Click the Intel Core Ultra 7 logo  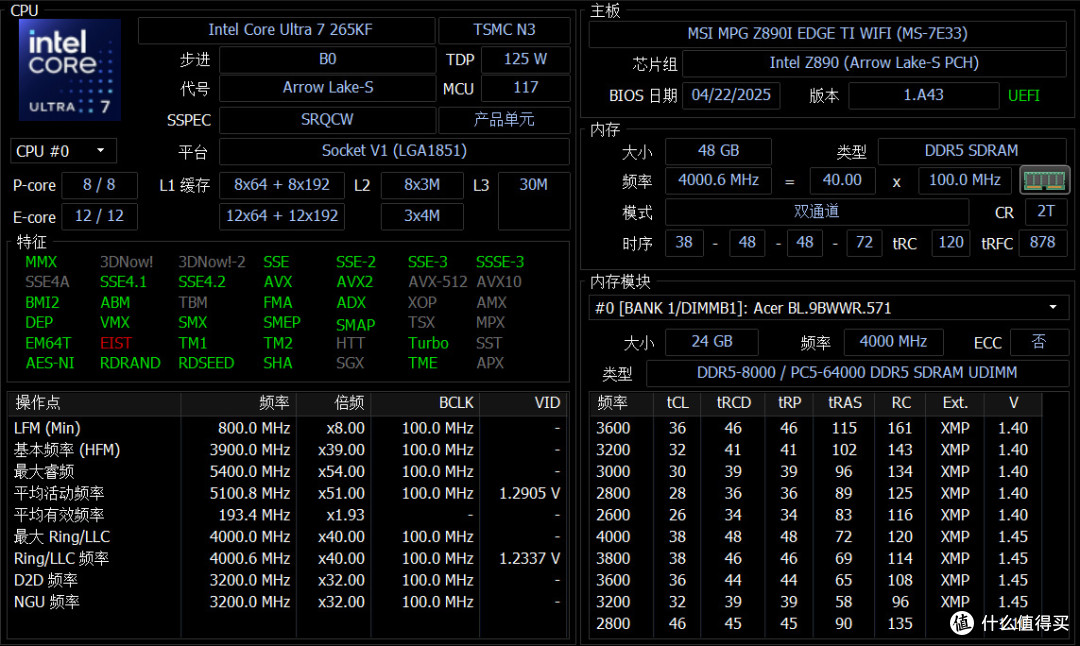point(70,70)
